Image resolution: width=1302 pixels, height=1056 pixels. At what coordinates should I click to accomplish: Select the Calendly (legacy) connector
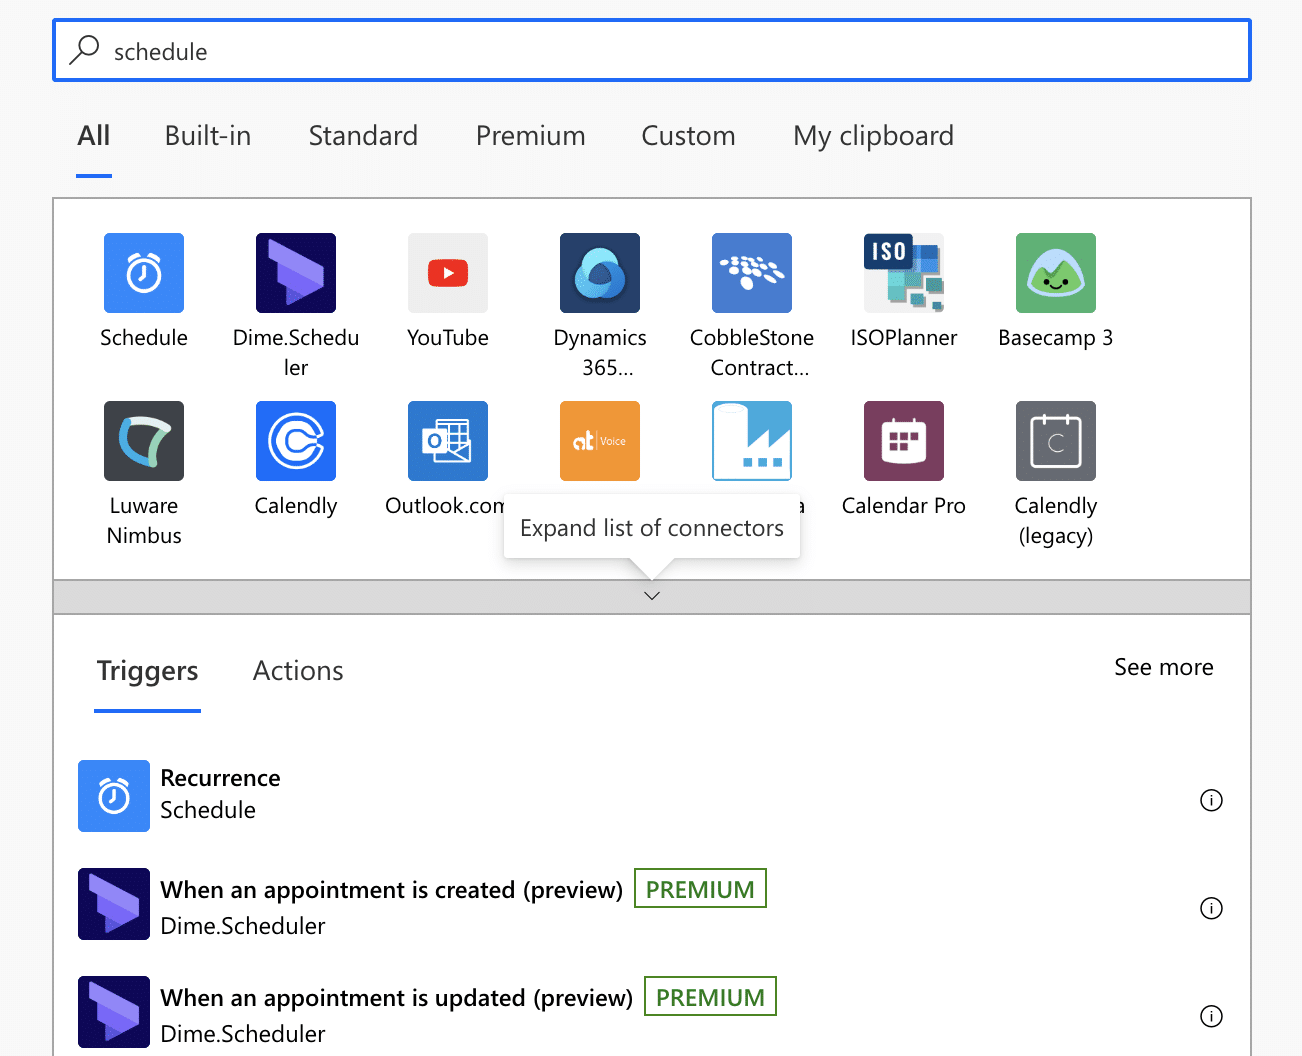pyautogui.click(x=1056, y=441)
